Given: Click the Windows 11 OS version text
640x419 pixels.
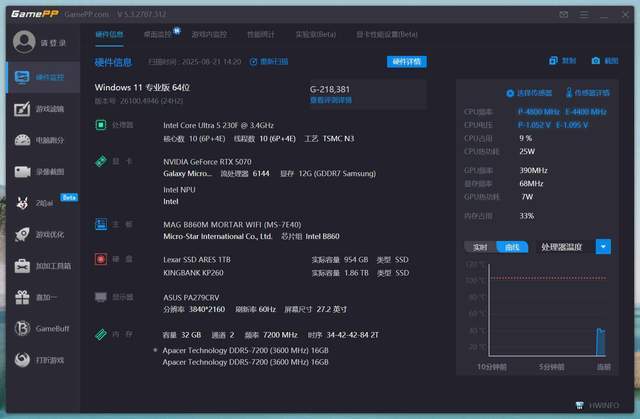Looking at the screenshot, I should (142, 87).
